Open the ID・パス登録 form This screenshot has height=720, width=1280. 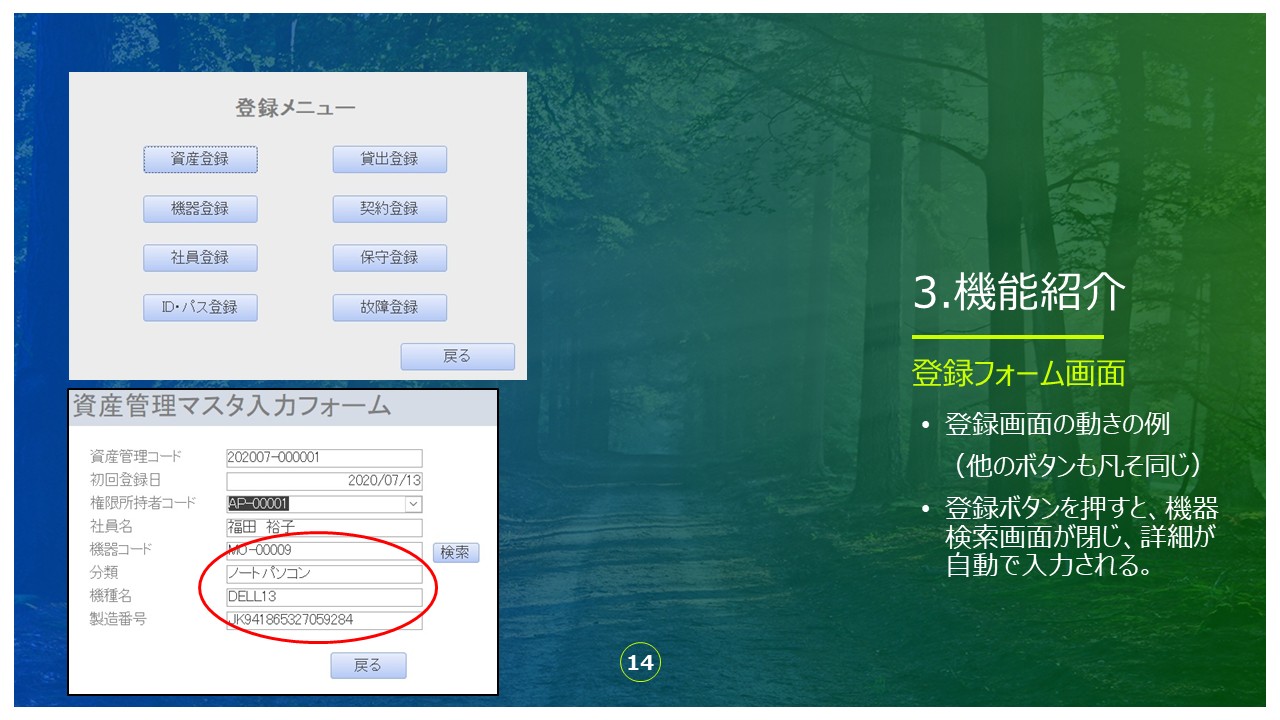pyautogui.click(x=200, y=307)
